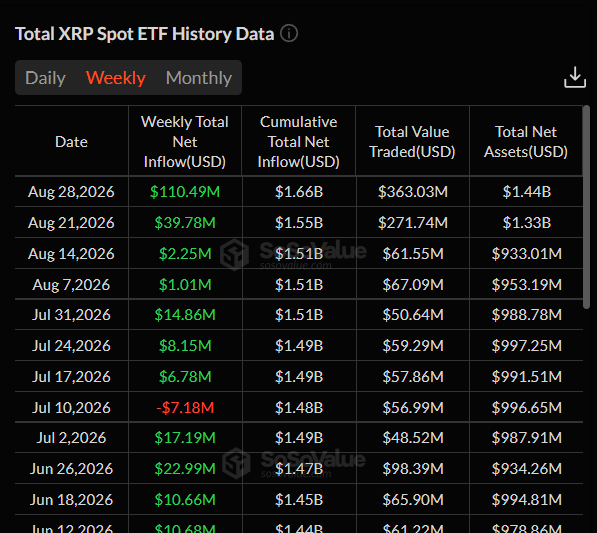
Task: Switch to the Daily tab
Action: point(45,78)
